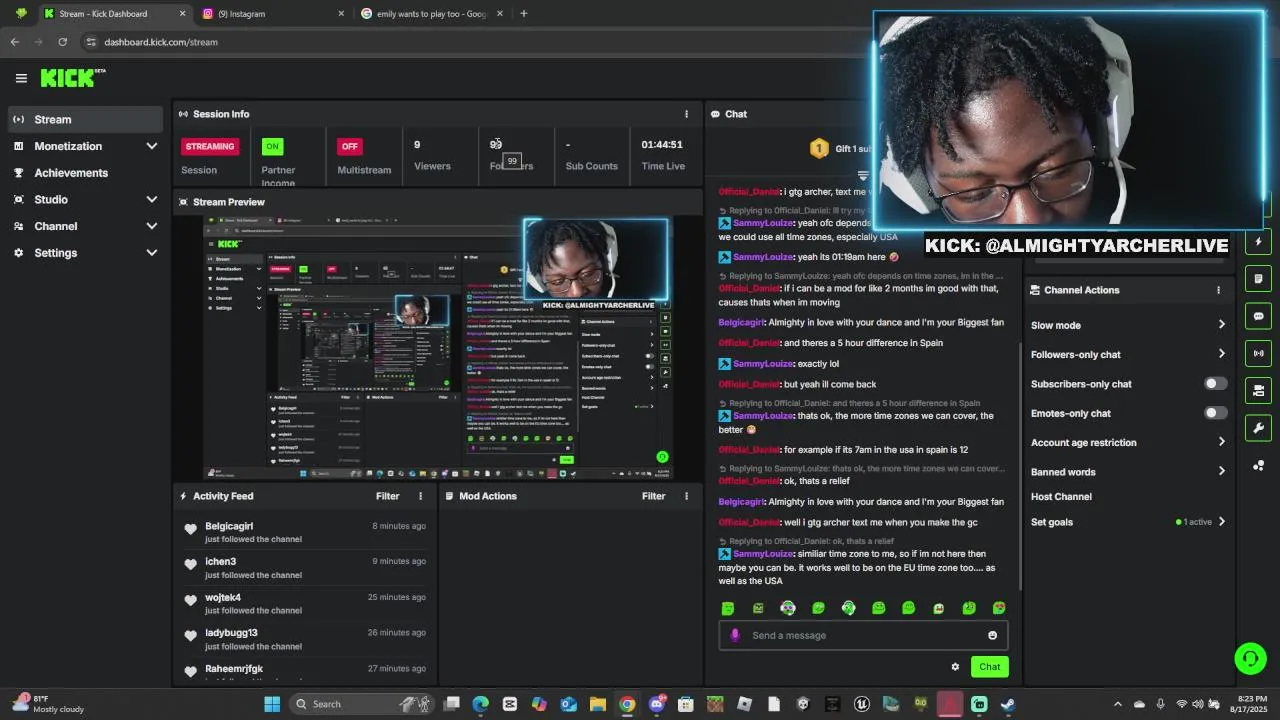Click the browser address bar URL
The width and height of the screenshot is (1280, 720).
pos(161,42)
